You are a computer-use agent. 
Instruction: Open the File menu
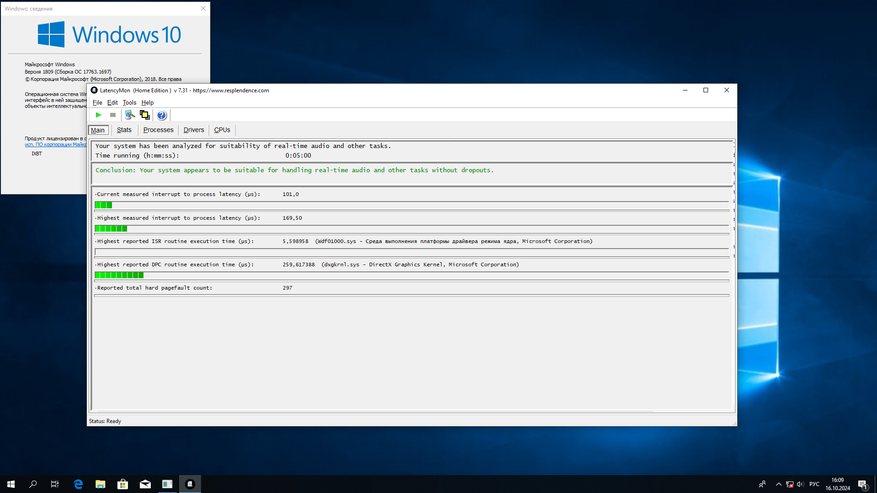97,102
